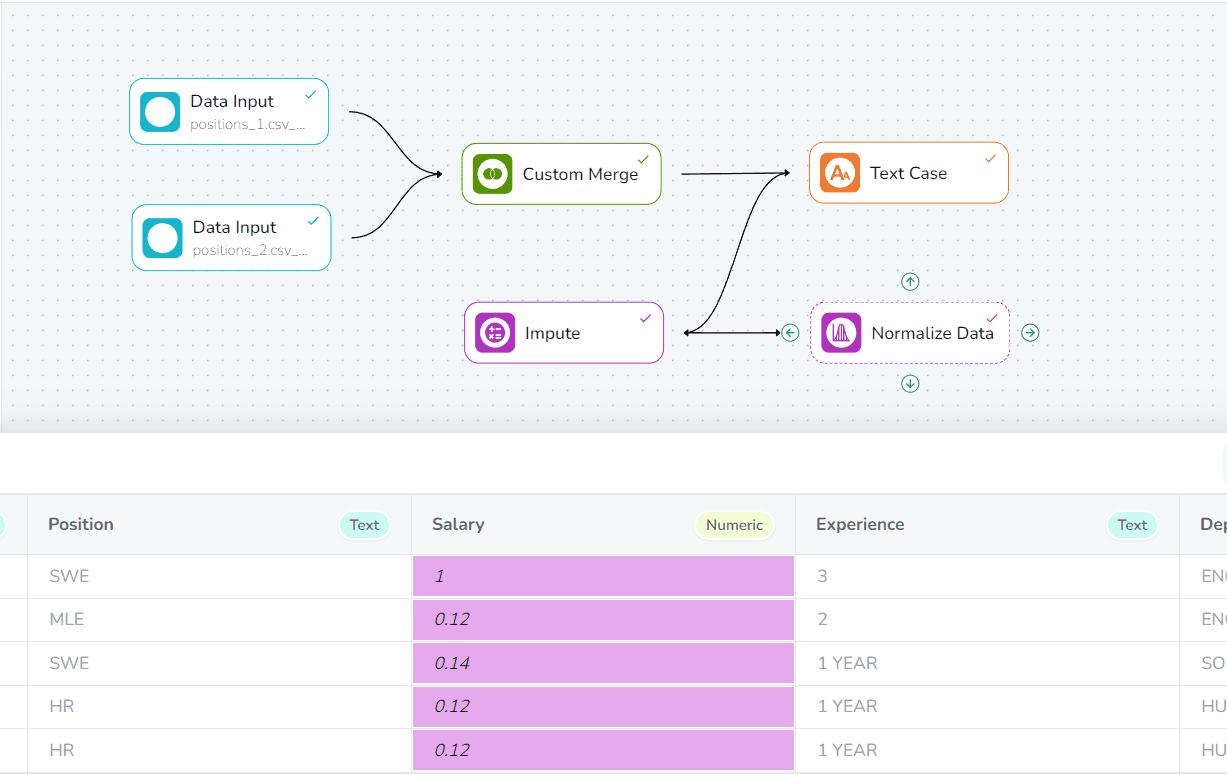1227x775 pixels.
Task: Select the Data Input icon for positions_2.csv
Action: (x=162, y=237)
